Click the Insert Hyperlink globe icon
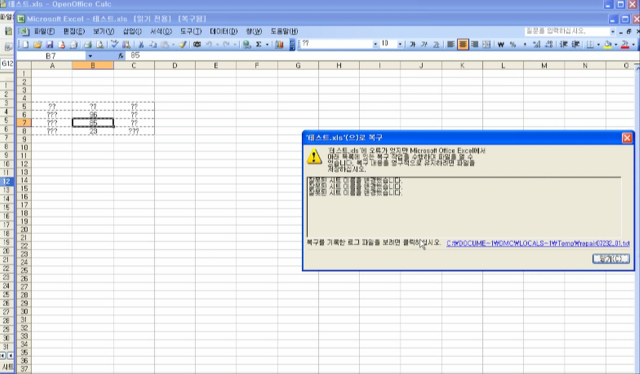The image size is (640, 374). (247, 44)
